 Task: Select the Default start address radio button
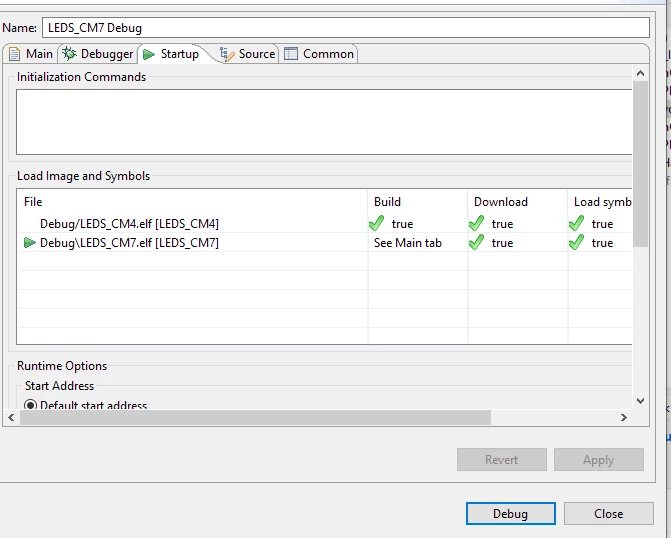pyautogui.click(x=30, y=405)
